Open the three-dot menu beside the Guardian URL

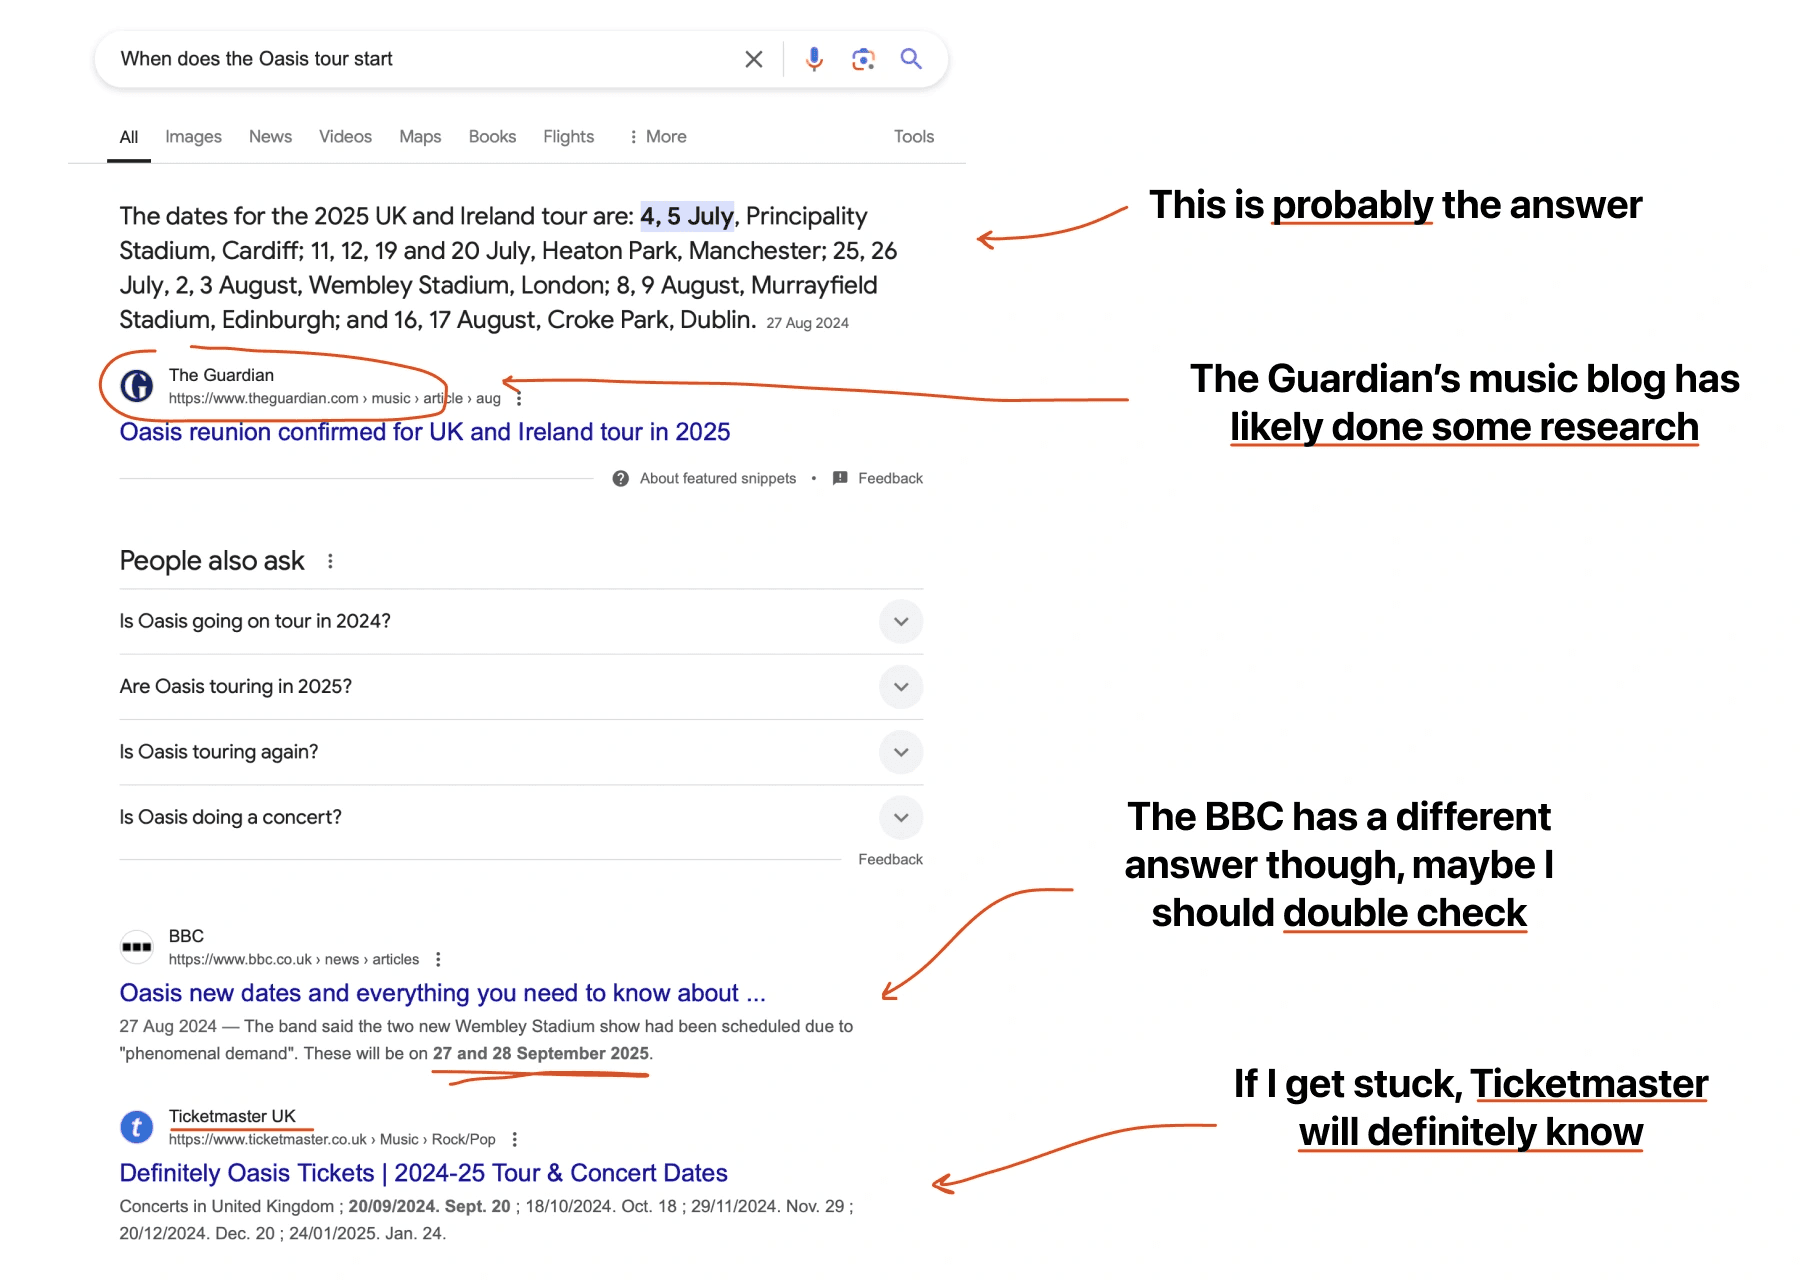[519, 399]
